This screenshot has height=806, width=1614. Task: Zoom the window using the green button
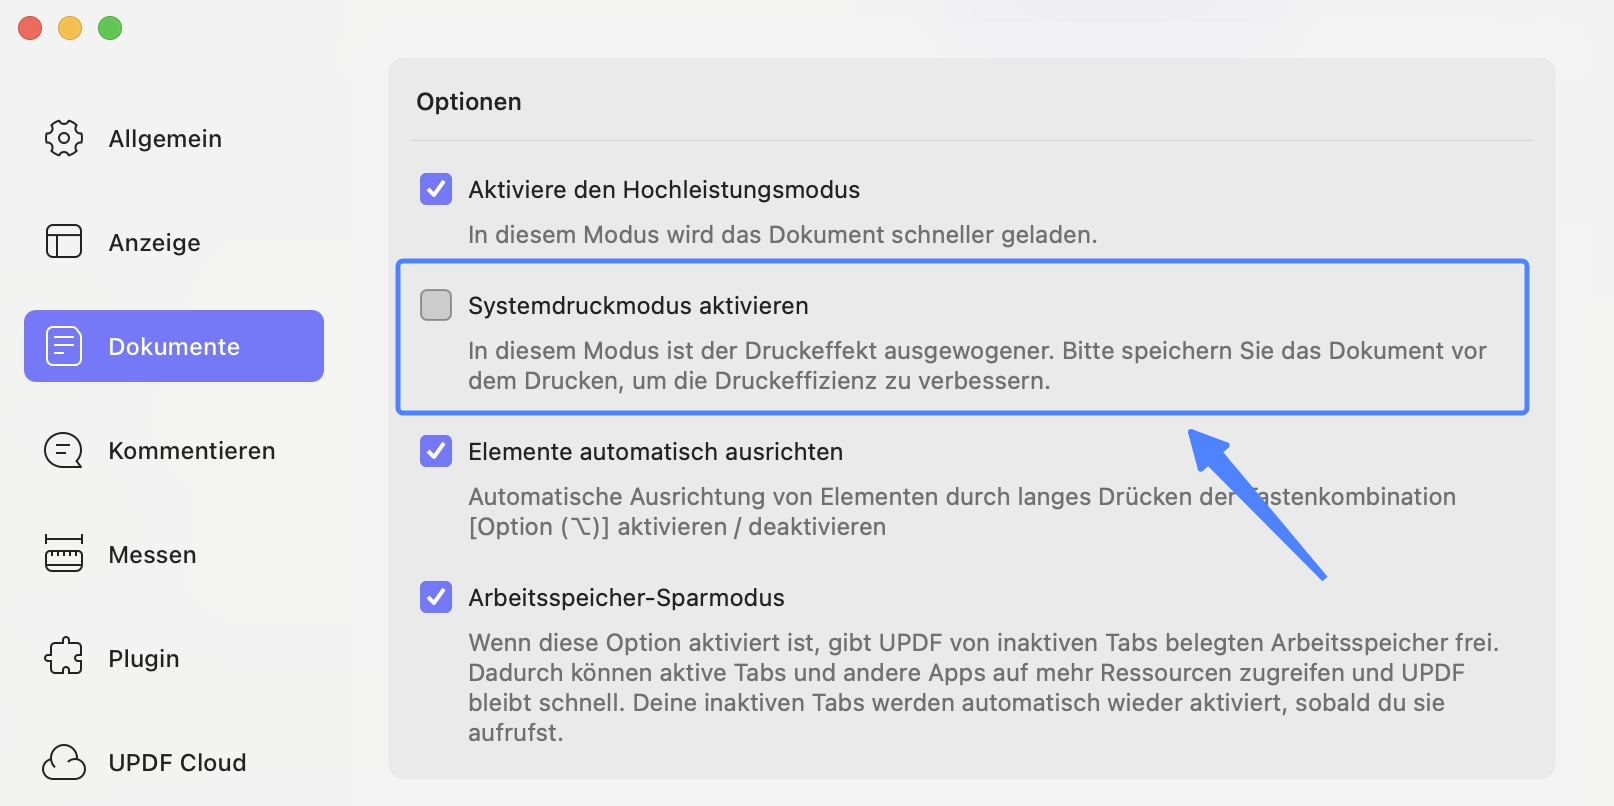pyautogui.click(x=110, y=28)
